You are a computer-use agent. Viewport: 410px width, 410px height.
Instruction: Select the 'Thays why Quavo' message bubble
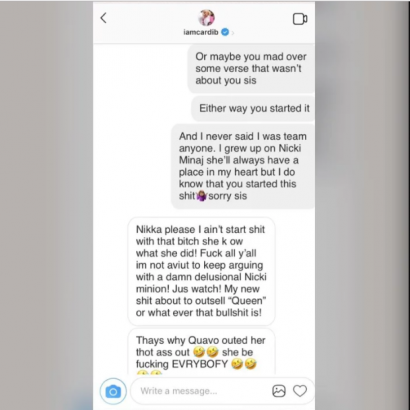[x=201, y=352]
